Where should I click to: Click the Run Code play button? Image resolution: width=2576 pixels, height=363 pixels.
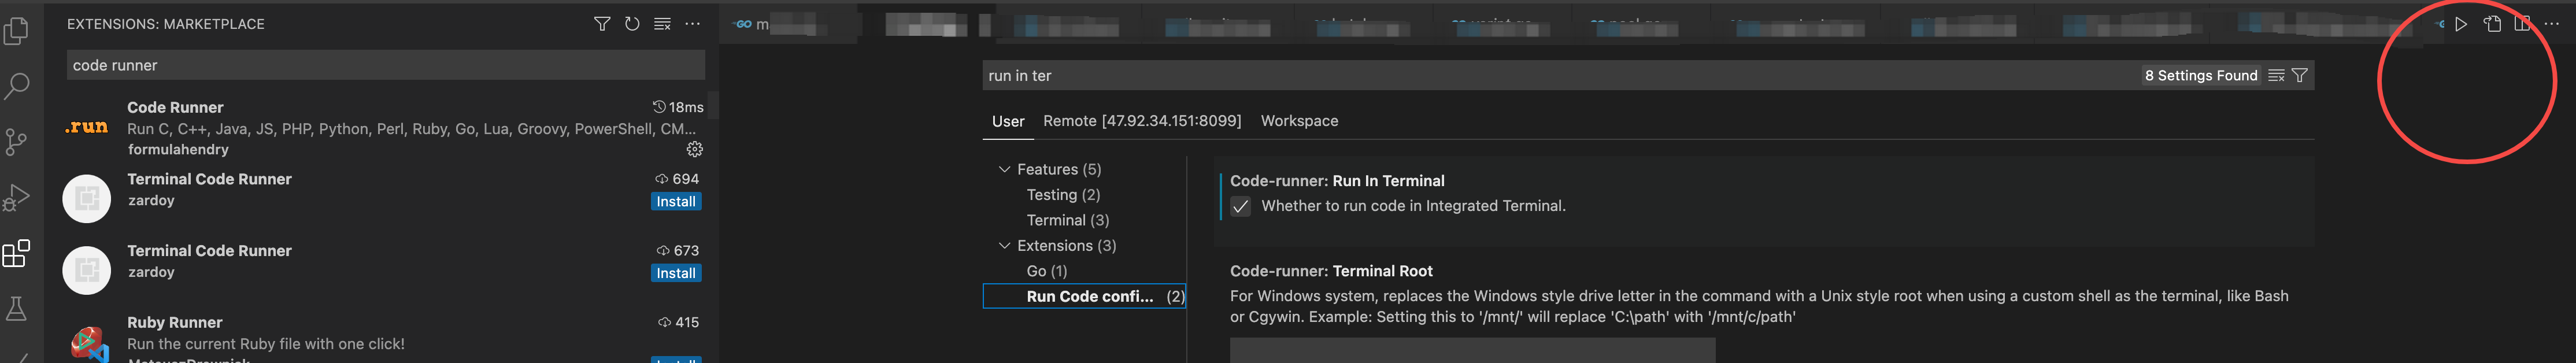2461,24
